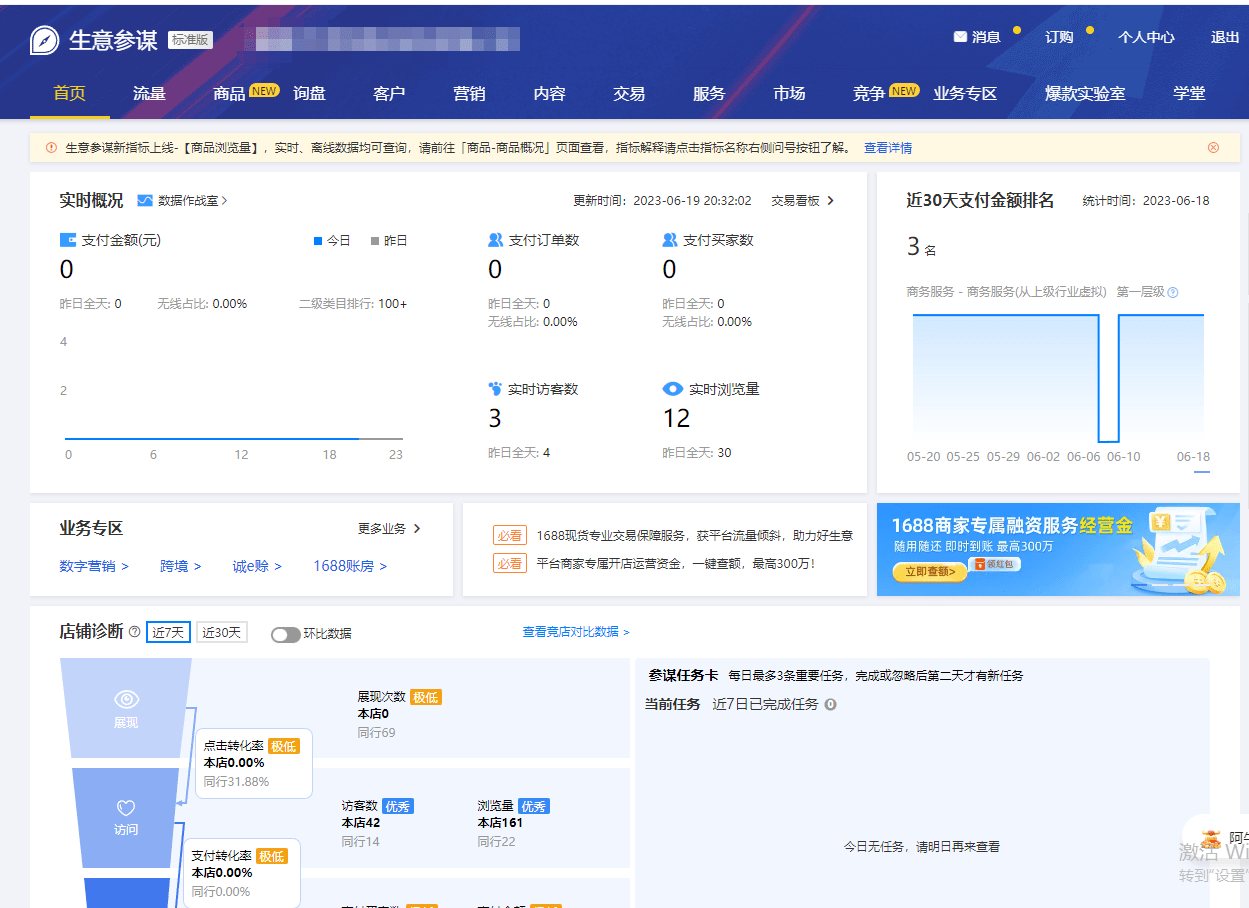
Task: Click the 支付订单数 people icon
Action: tap(496, 240)
